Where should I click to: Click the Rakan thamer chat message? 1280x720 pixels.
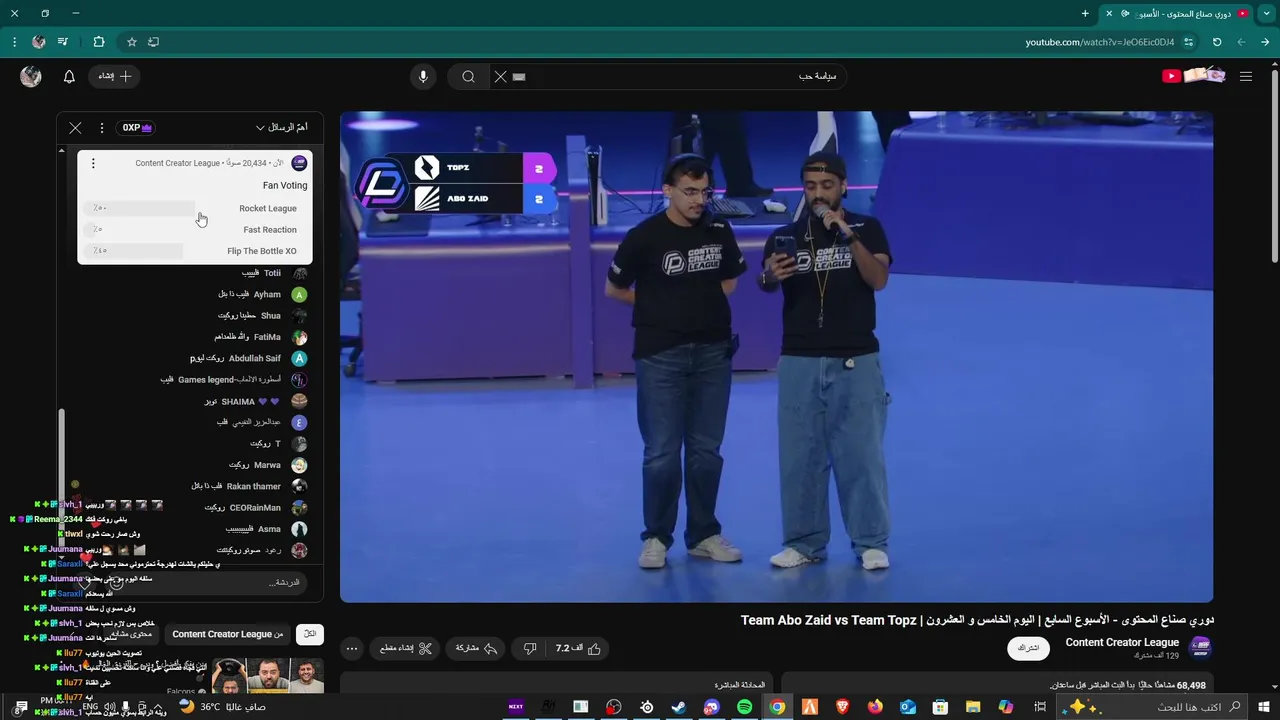[x=249, y=486]
